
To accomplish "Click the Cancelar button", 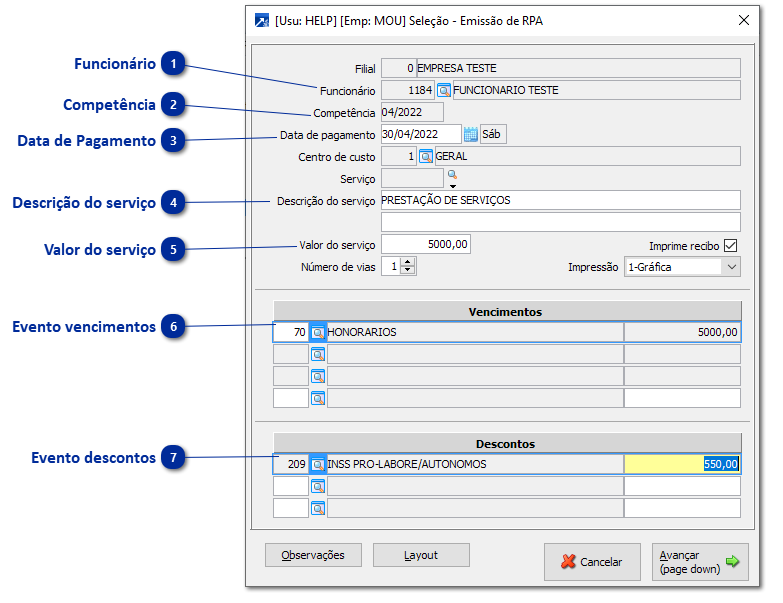I will (592, 562).
